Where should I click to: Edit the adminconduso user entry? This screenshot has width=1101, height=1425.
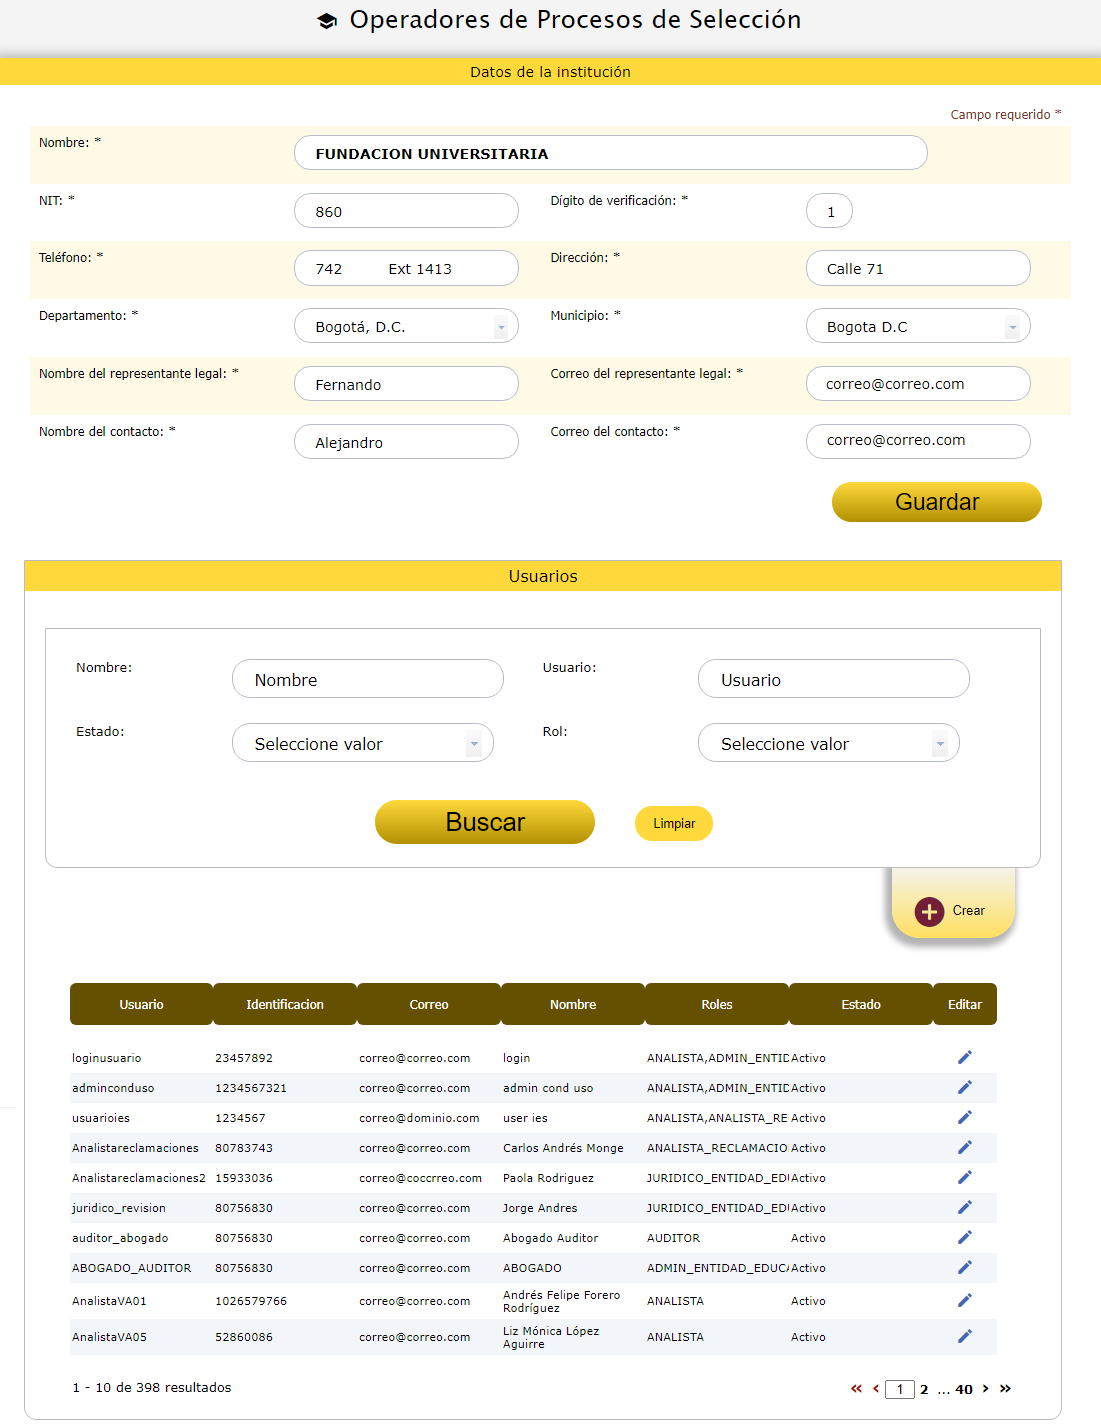(x=964, y=1087)
